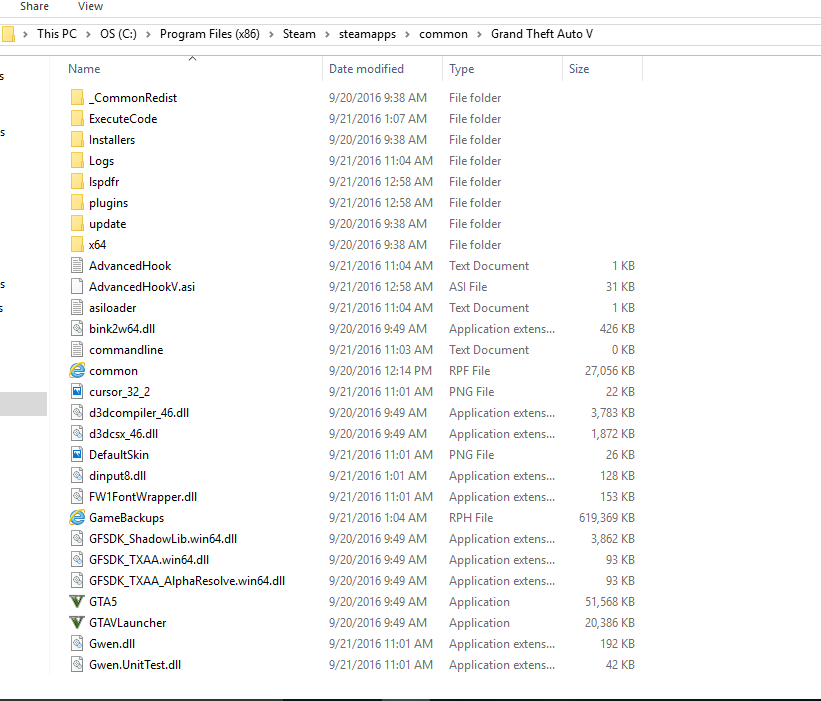This screenshot has width=821, height=701.
Task: Select the lspdfr folder icon
Action: click(77, 181)
